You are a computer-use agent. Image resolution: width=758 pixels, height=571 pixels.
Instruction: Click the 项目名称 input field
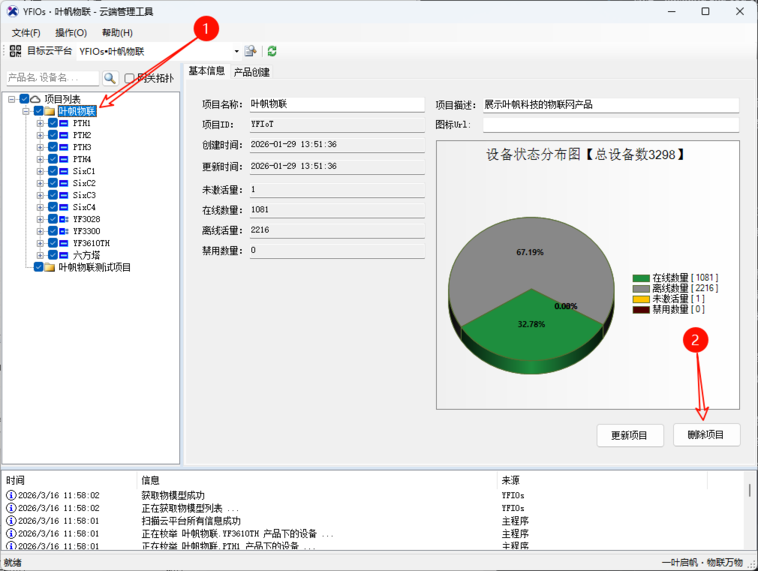[x=337, y=104]
